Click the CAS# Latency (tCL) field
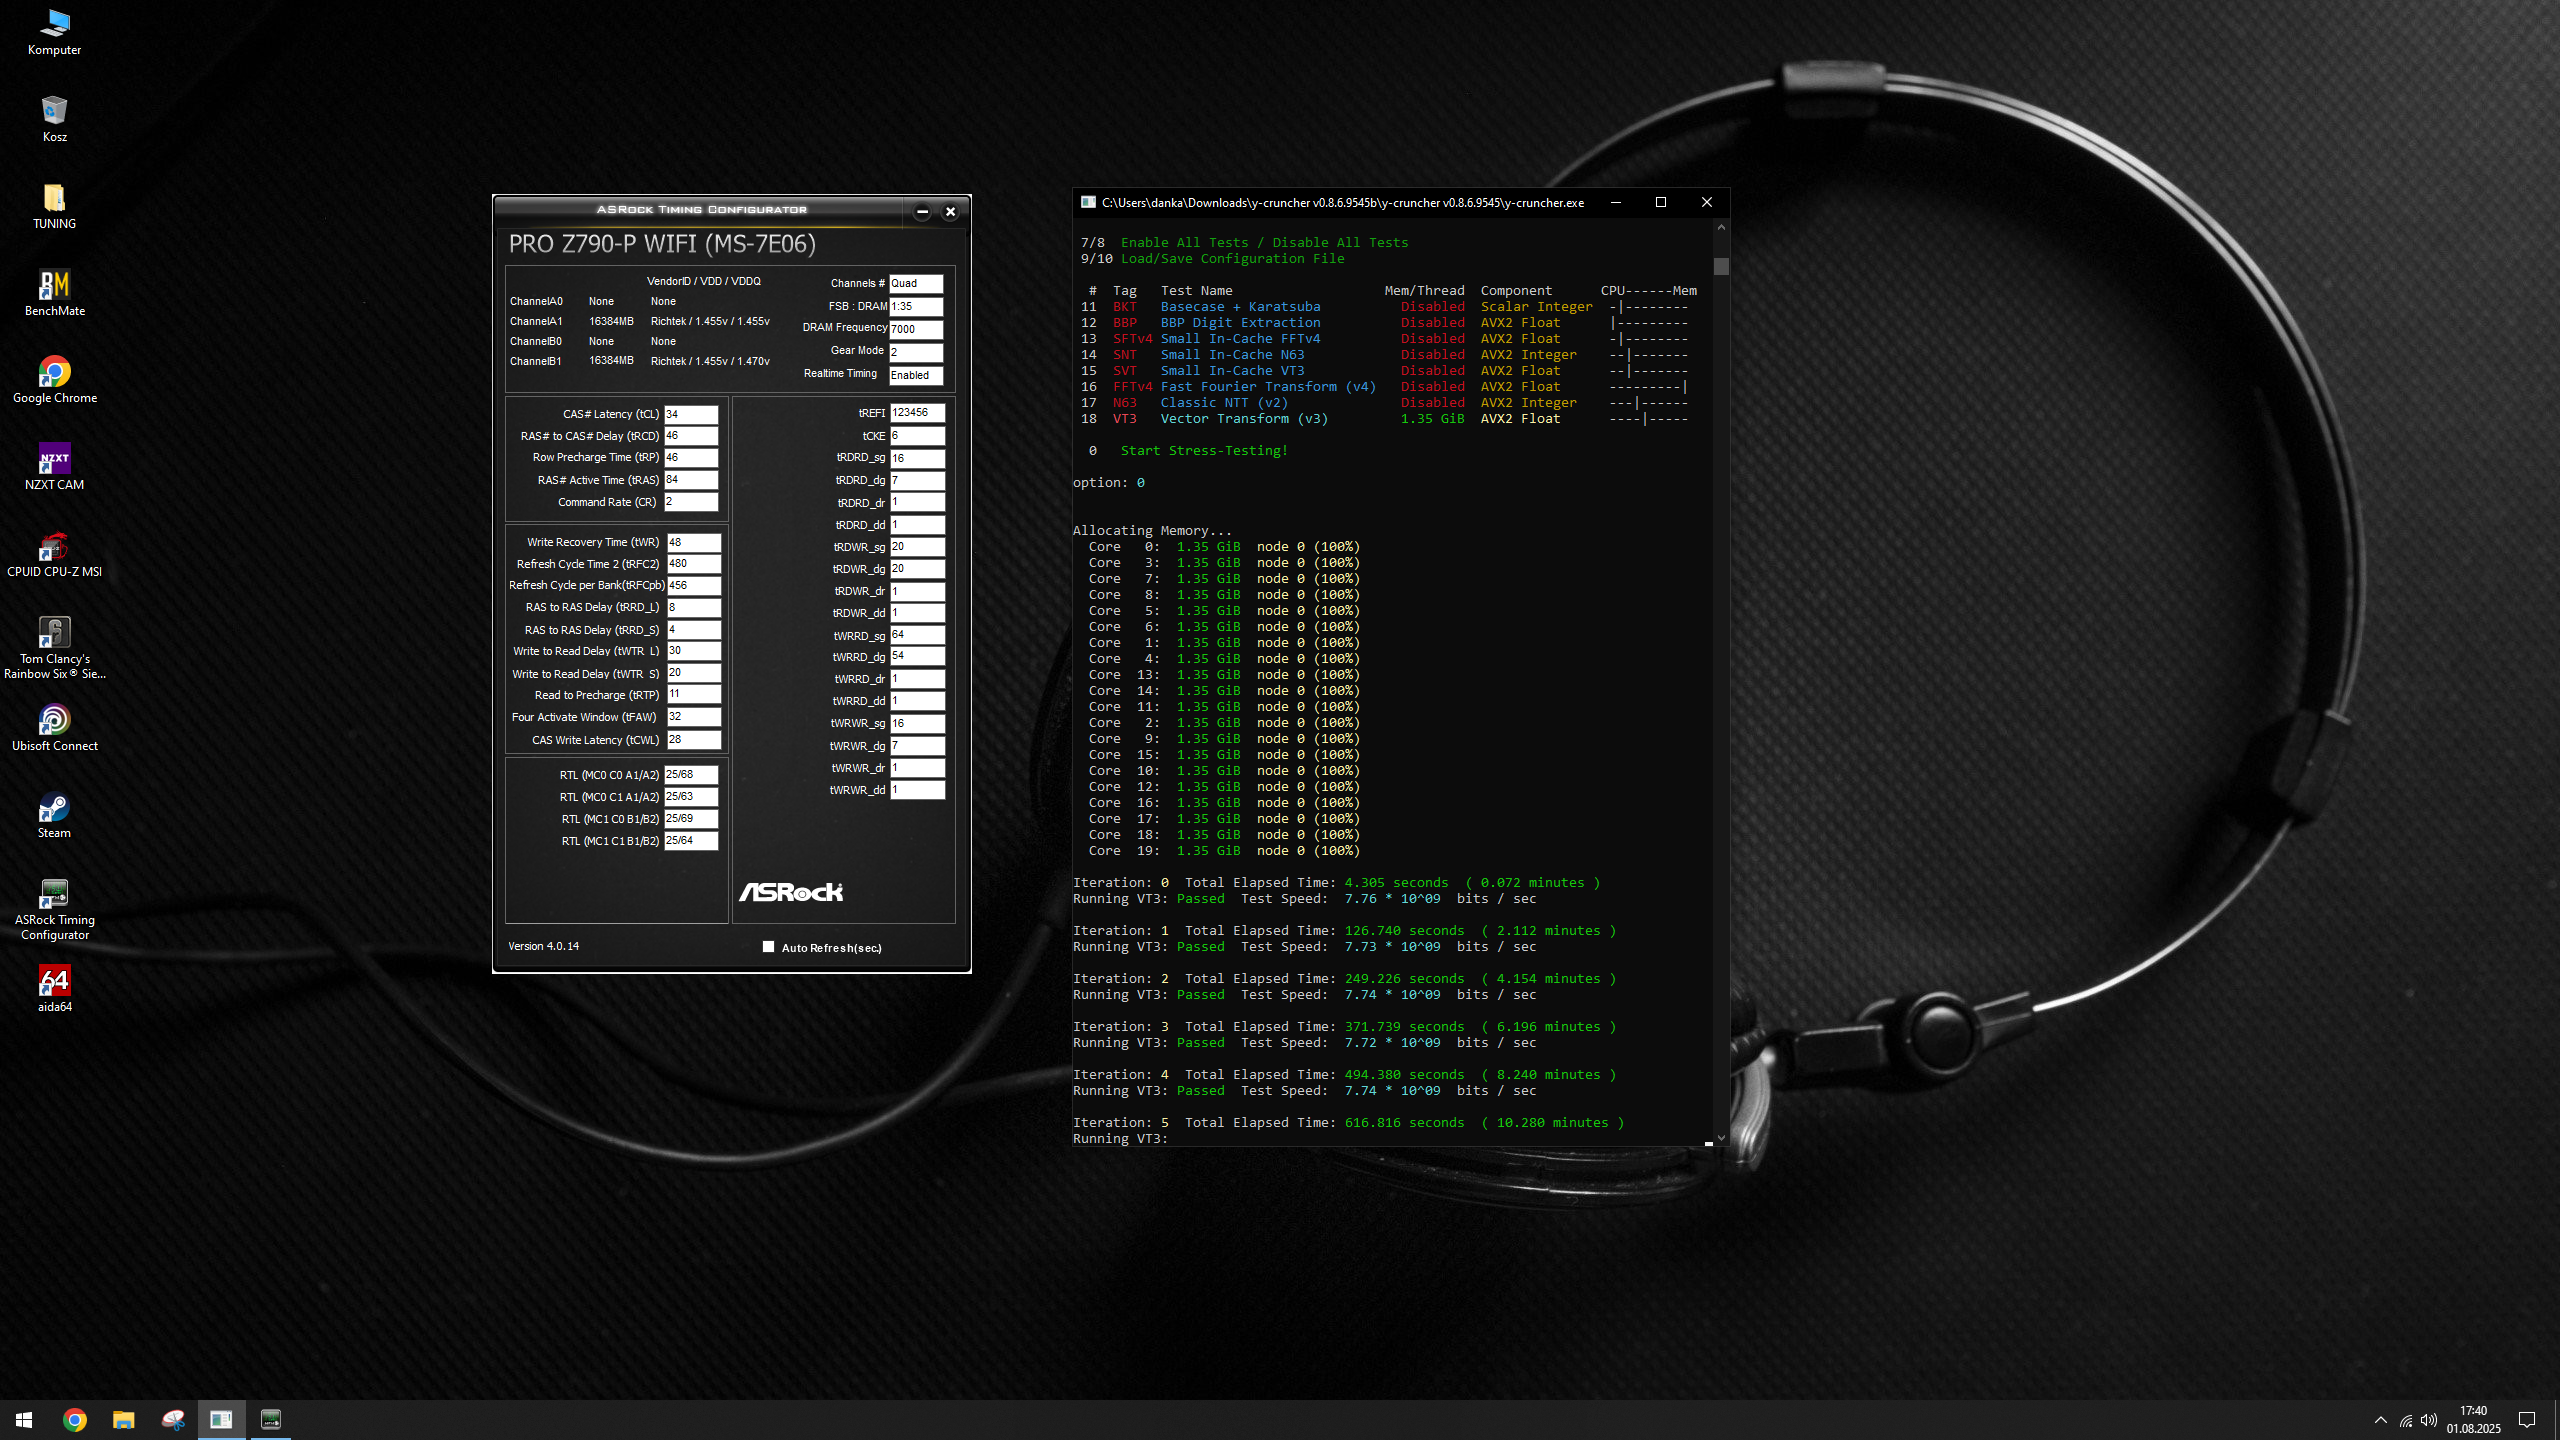 tap(691, 414)
